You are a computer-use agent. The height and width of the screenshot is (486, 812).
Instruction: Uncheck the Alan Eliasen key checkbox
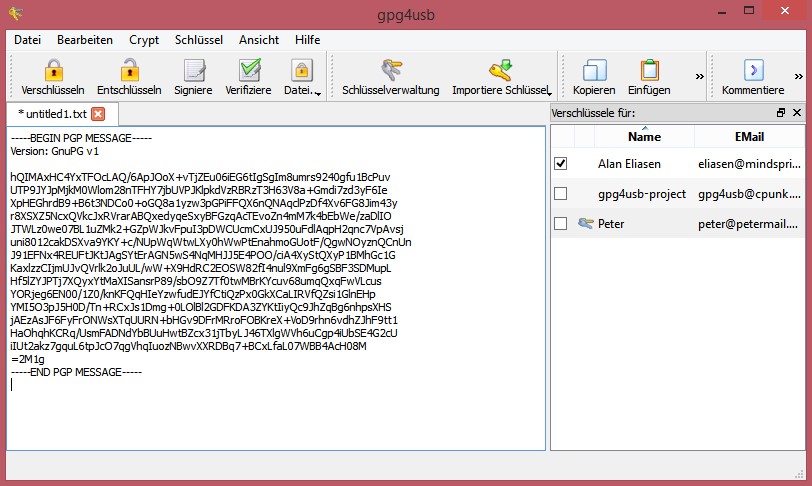(561, 163)
